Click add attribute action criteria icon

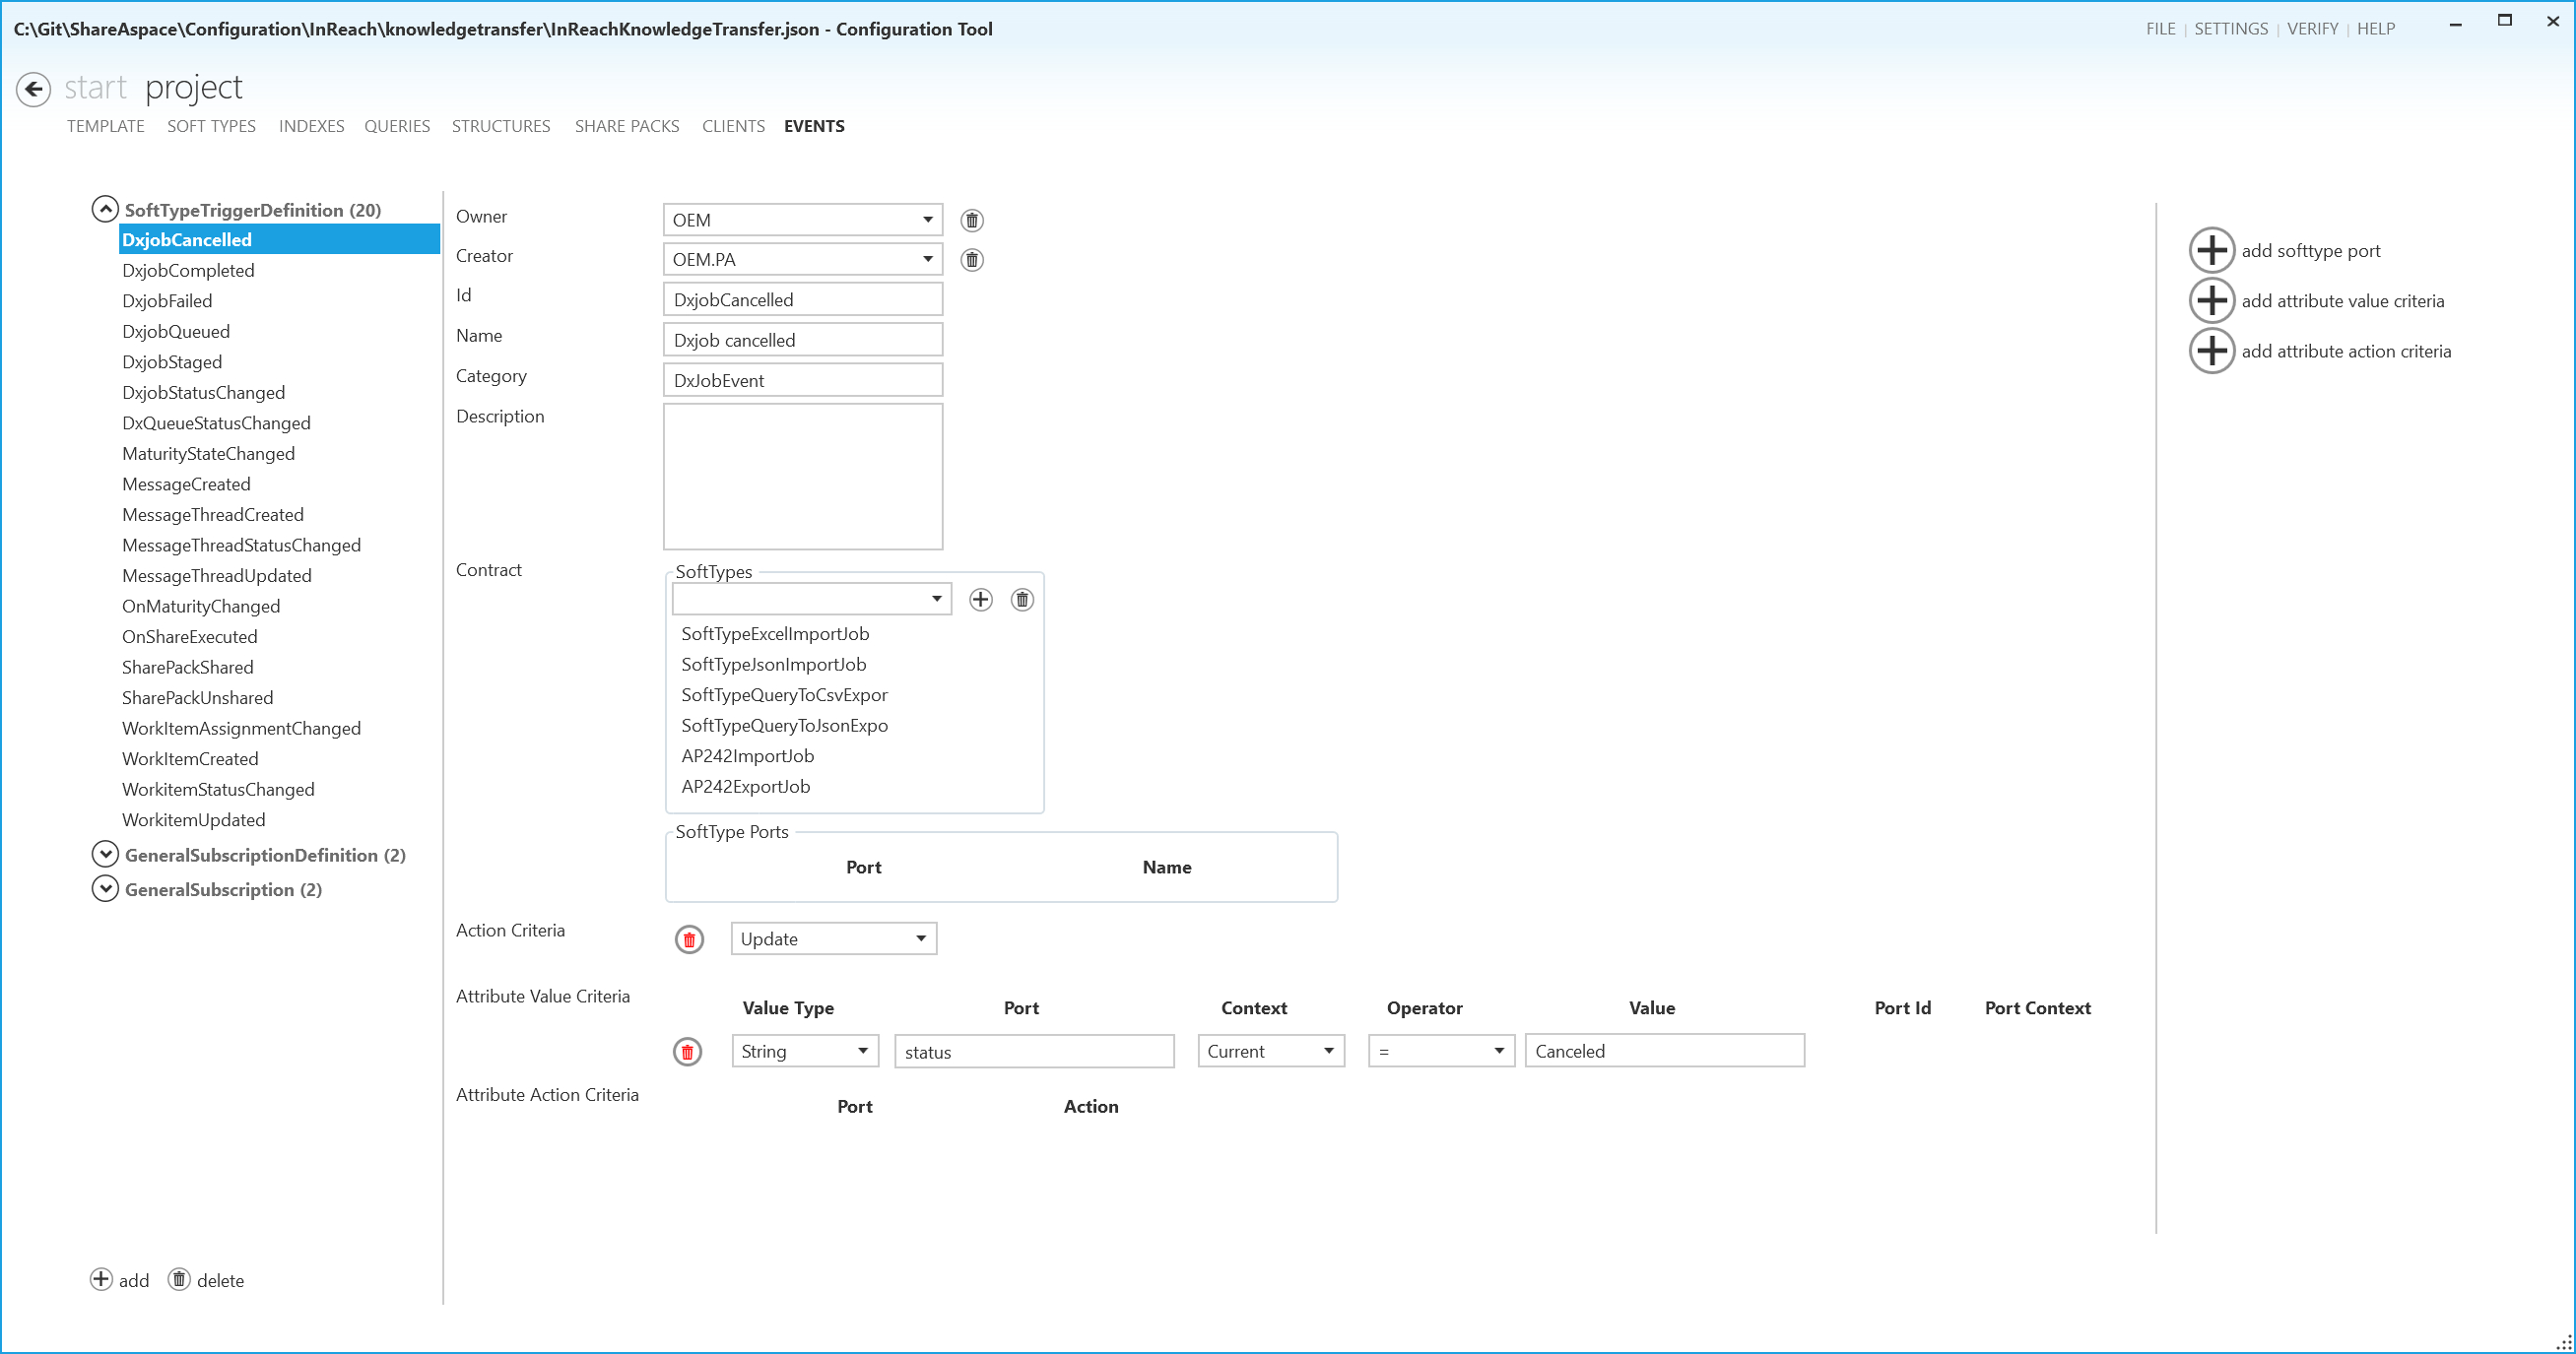(x=2211, y=351)
